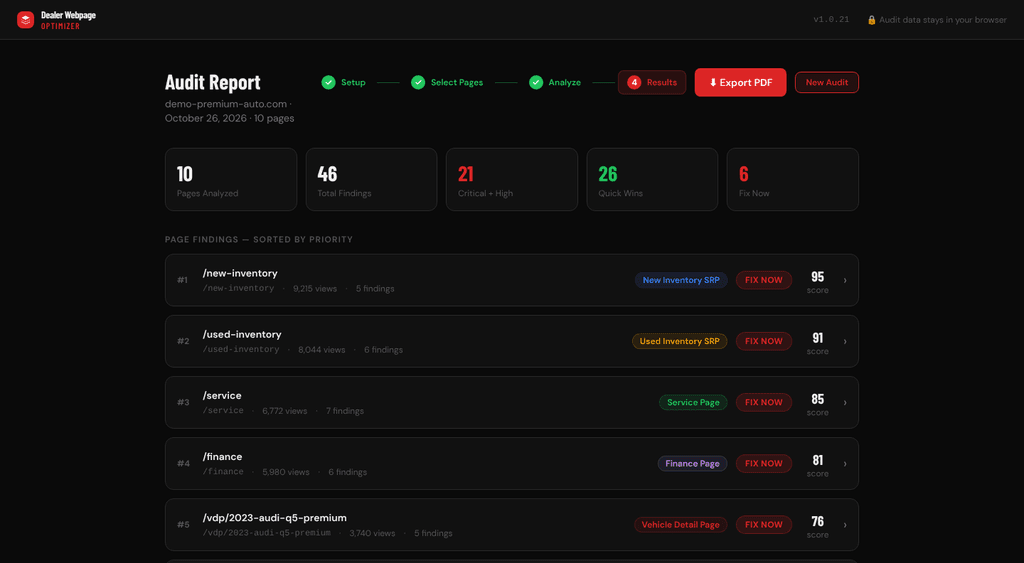The image size is (1024, 563).
Task: Expand the /vdp/2023-audi-q5-premium row chevron
Action: click(x=845, y=524)
